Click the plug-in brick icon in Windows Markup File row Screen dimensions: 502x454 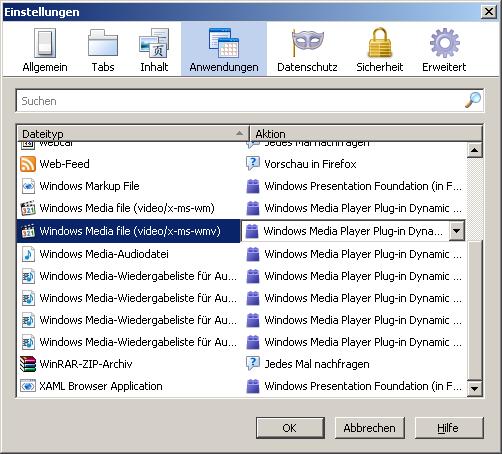pos(253,186)
